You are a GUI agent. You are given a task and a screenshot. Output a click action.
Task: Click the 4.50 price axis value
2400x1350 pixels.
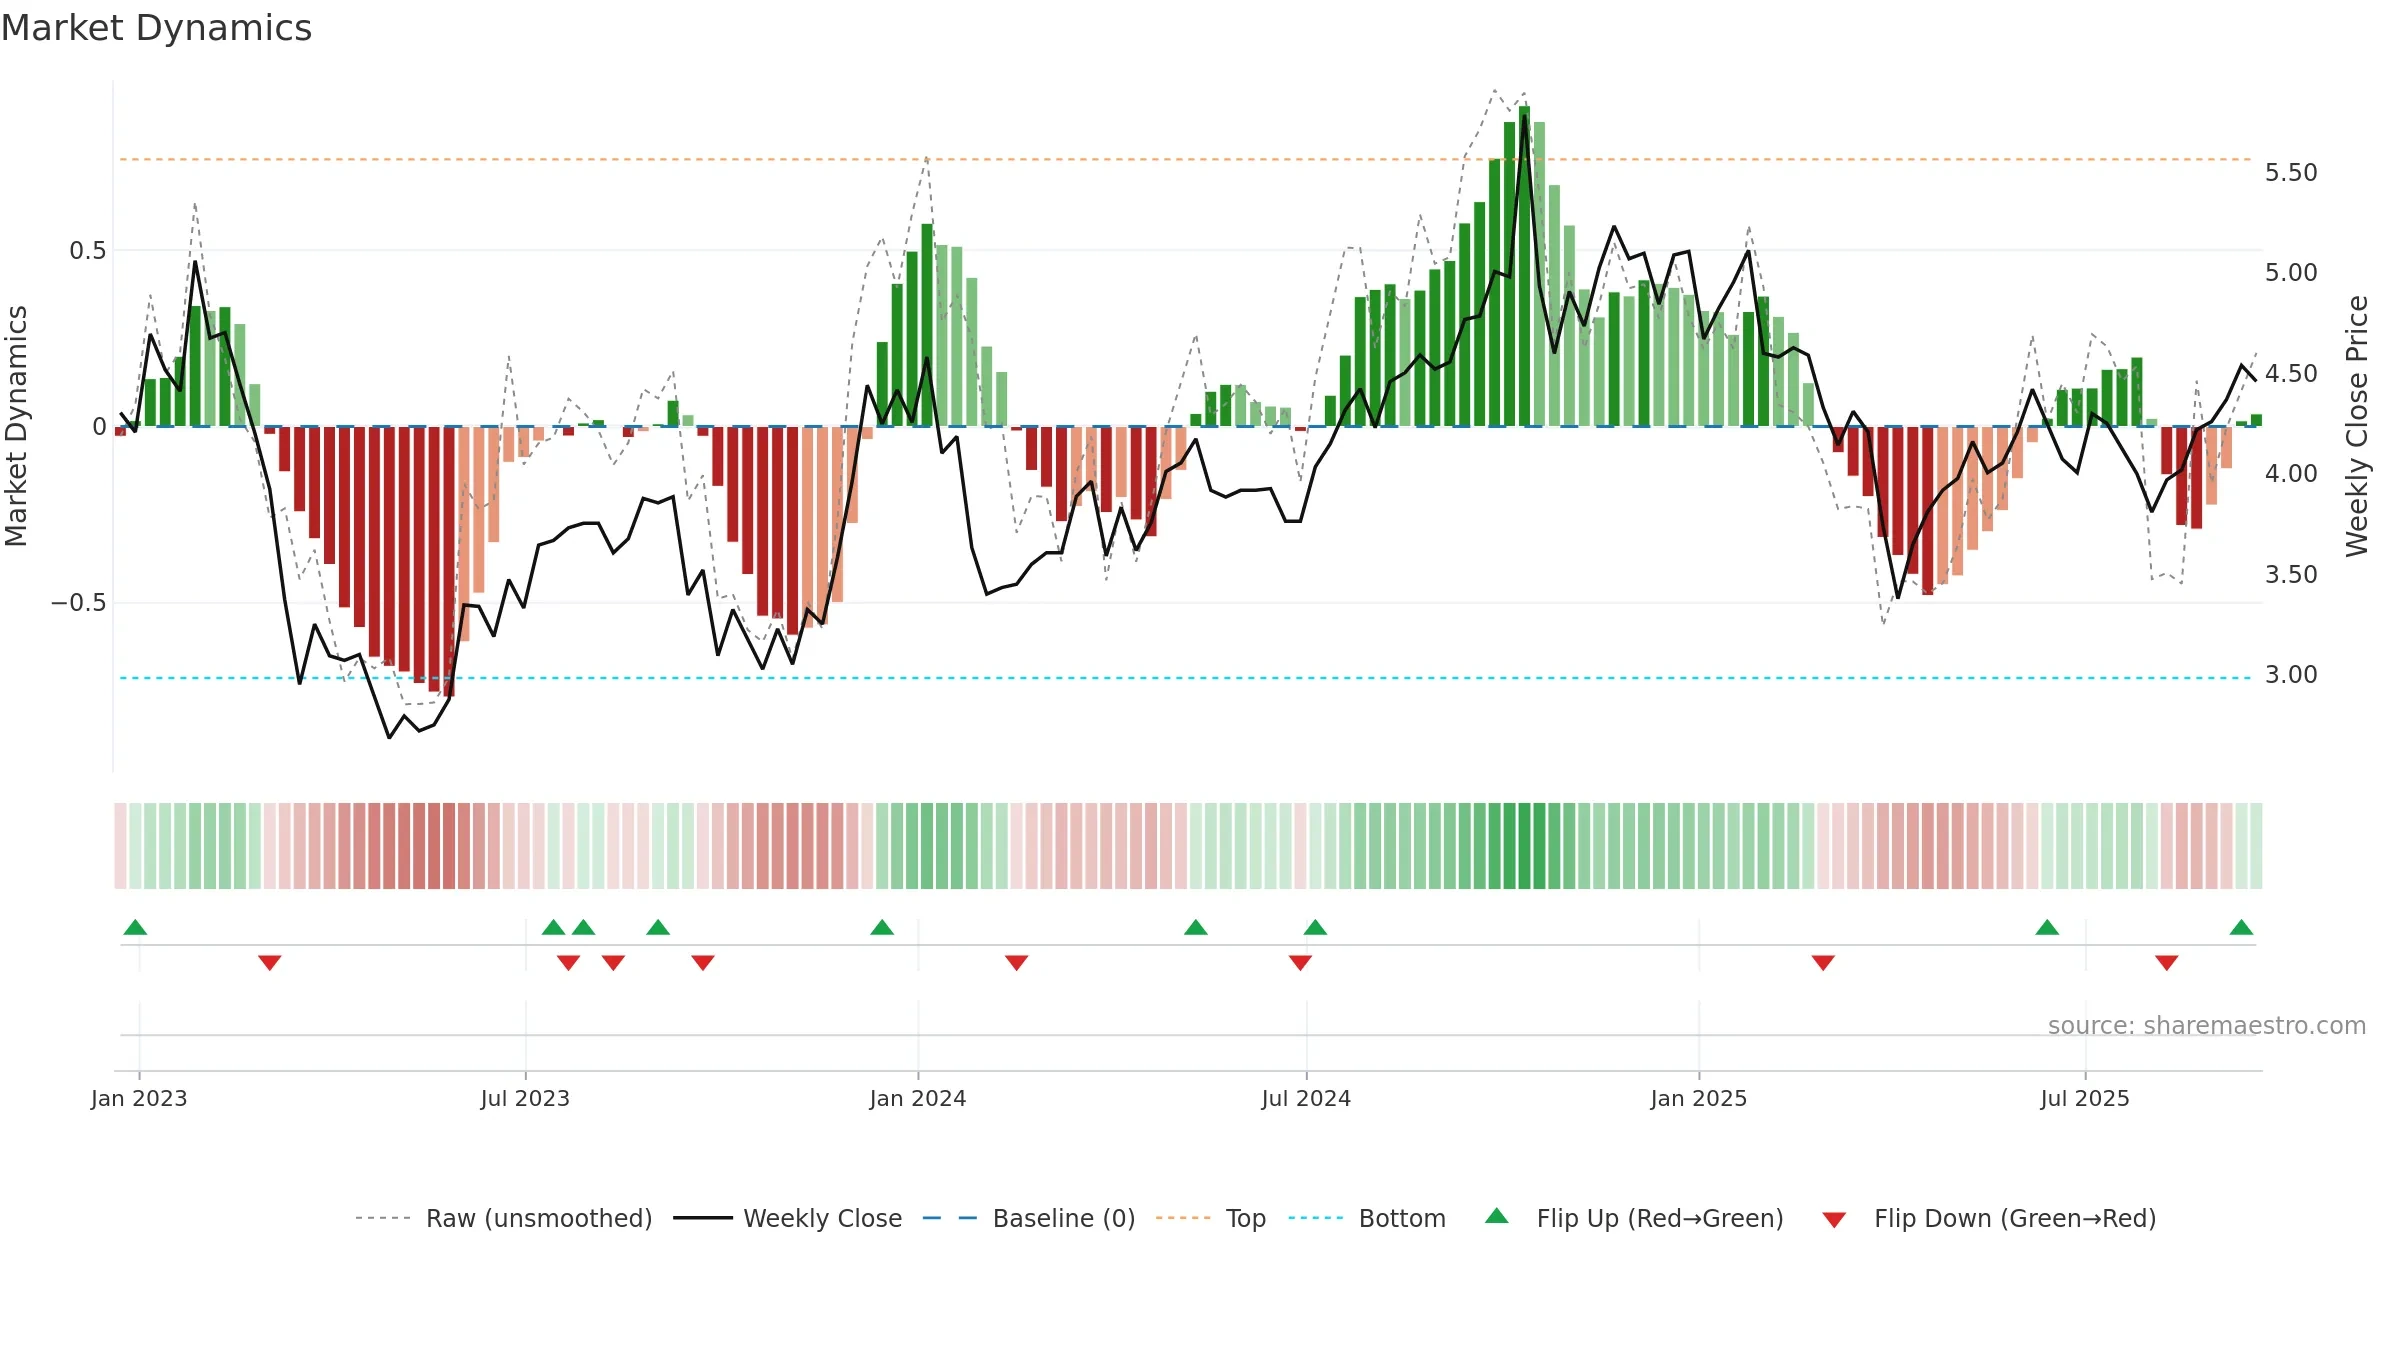coord(2291,374)
